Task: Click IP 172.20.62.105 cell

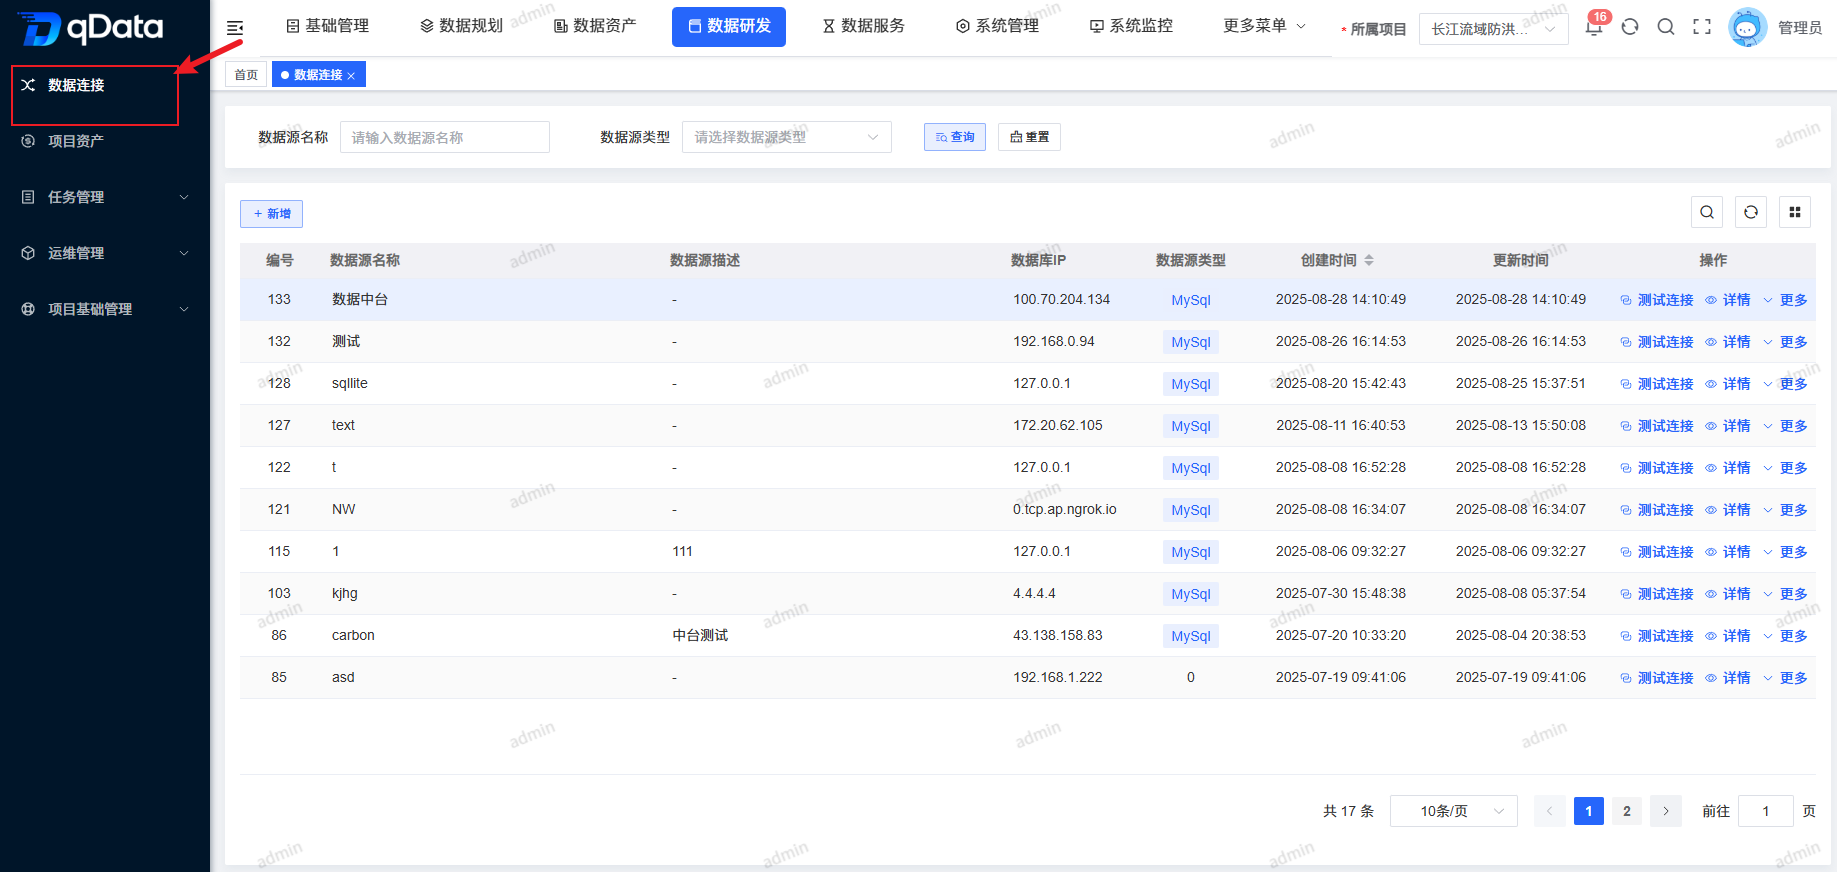Action: [1058, 426]
